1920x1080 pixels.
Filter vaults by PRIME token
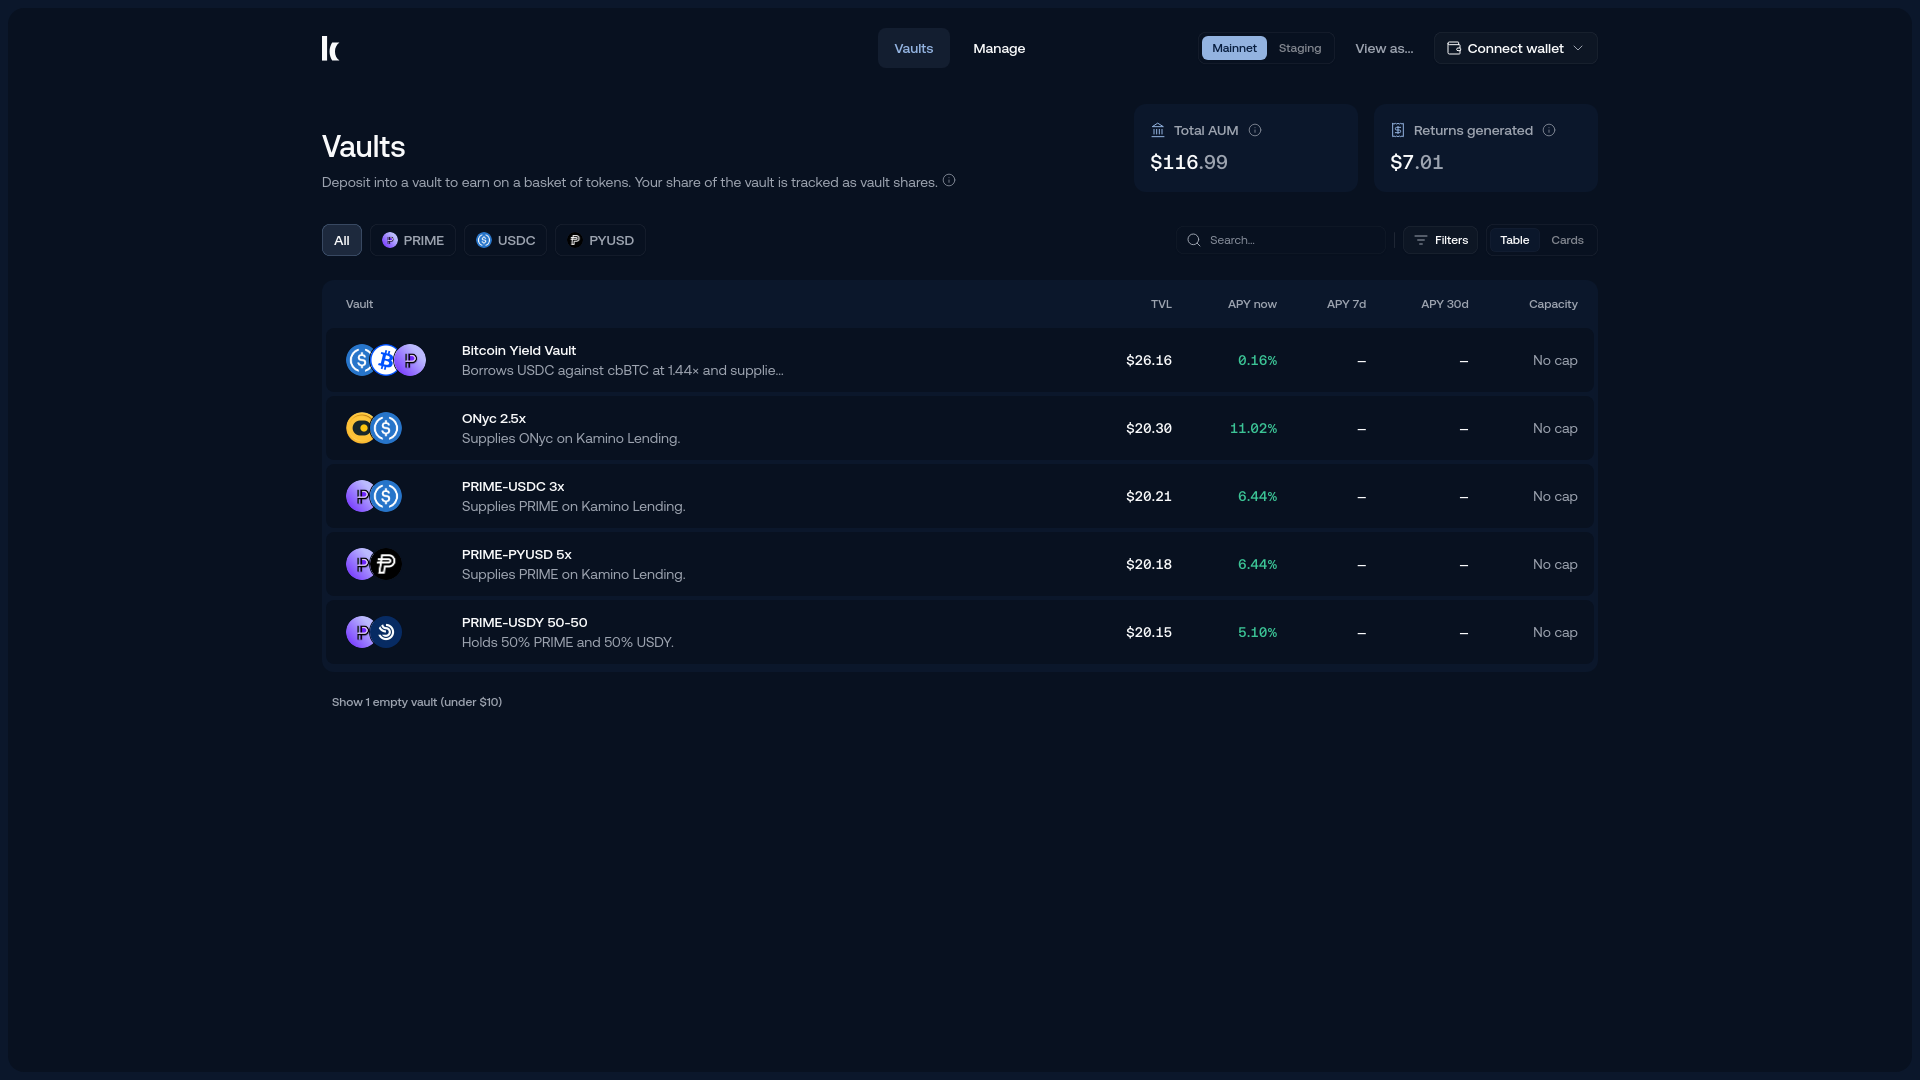(413, 240)
